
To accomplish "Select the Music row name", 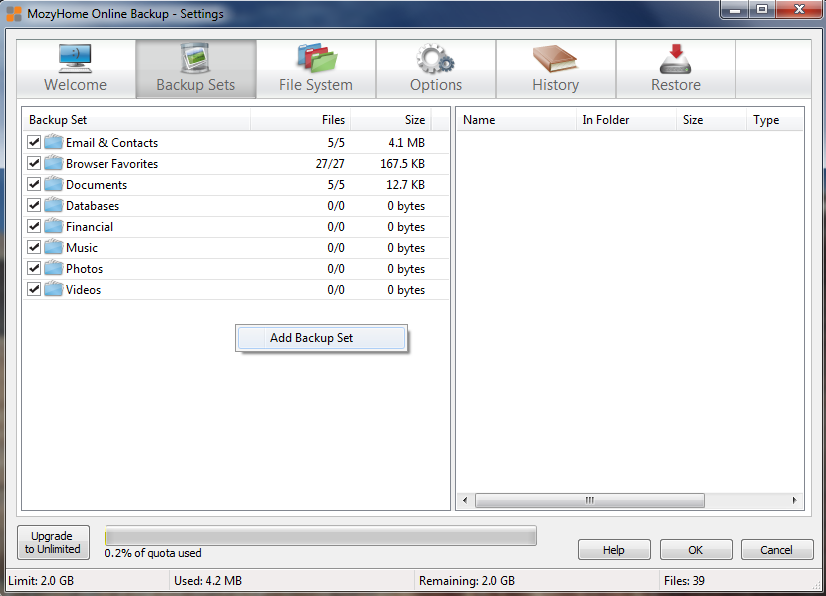I will point(82,248).
